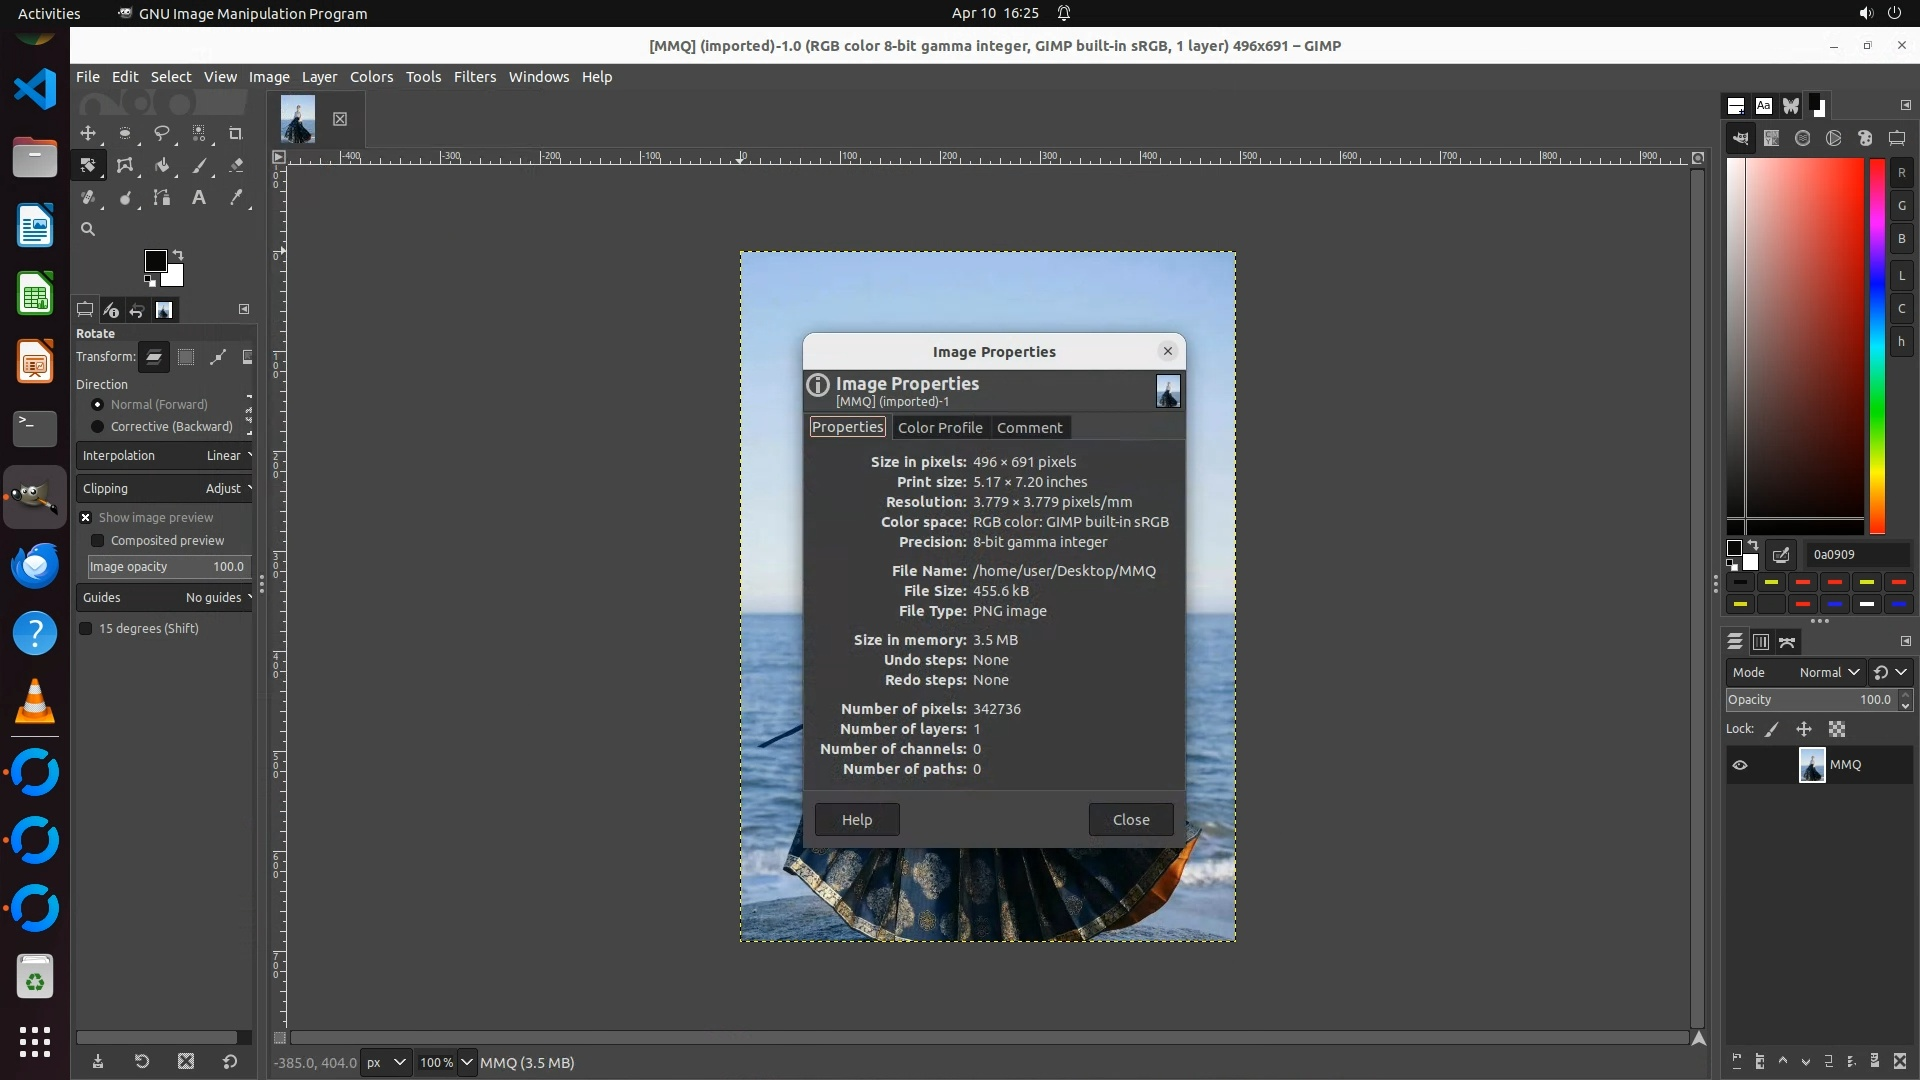Expand the layer Mode Normal dropdown

pos(1828,673)
